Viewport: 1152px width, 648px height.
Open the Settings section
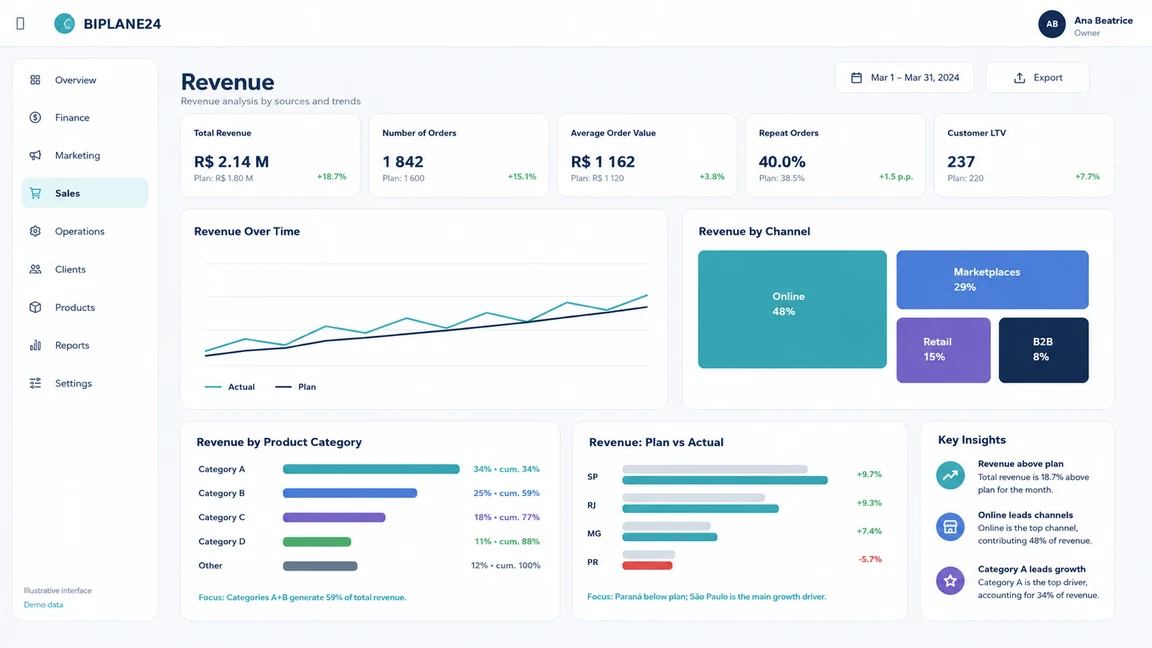point(84,384)
